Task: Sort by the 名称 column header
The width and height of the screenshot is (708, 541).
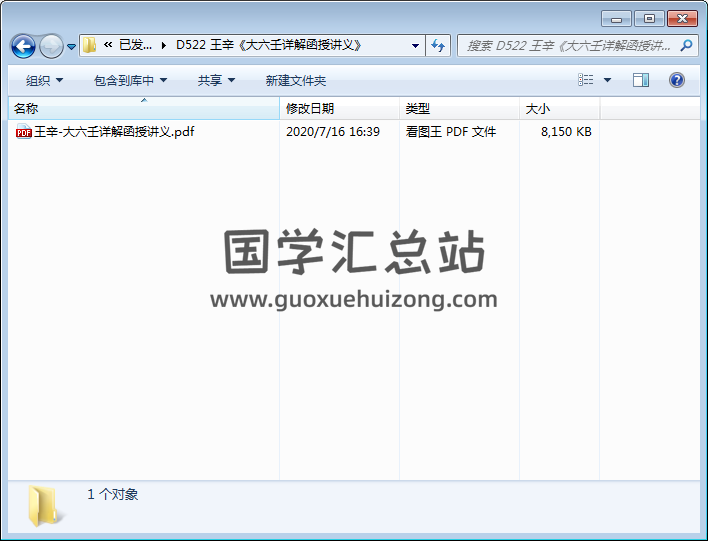Action: pos(144,108)
